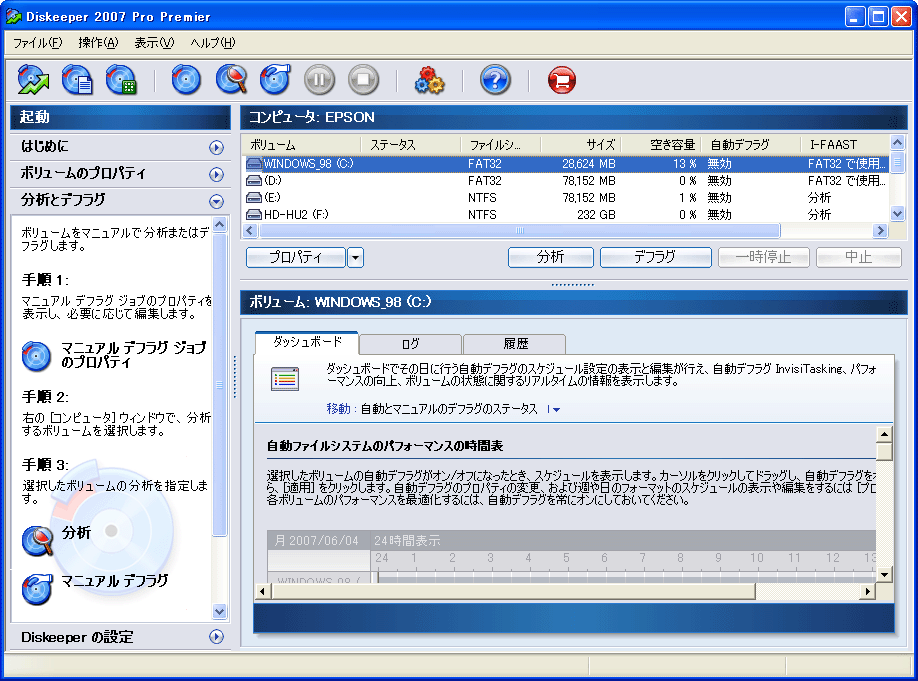Click the drive icon for WINDOWS_98 (C:)
Viewport: 918px width, 681px height.
(254, 164)
